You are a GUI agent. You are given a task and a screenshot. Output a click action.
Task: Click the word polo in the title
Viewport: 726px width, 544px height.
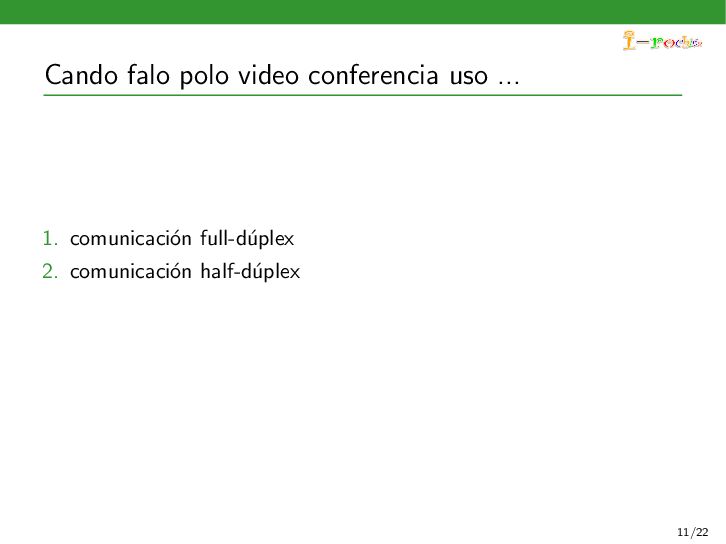coord(204,76)
